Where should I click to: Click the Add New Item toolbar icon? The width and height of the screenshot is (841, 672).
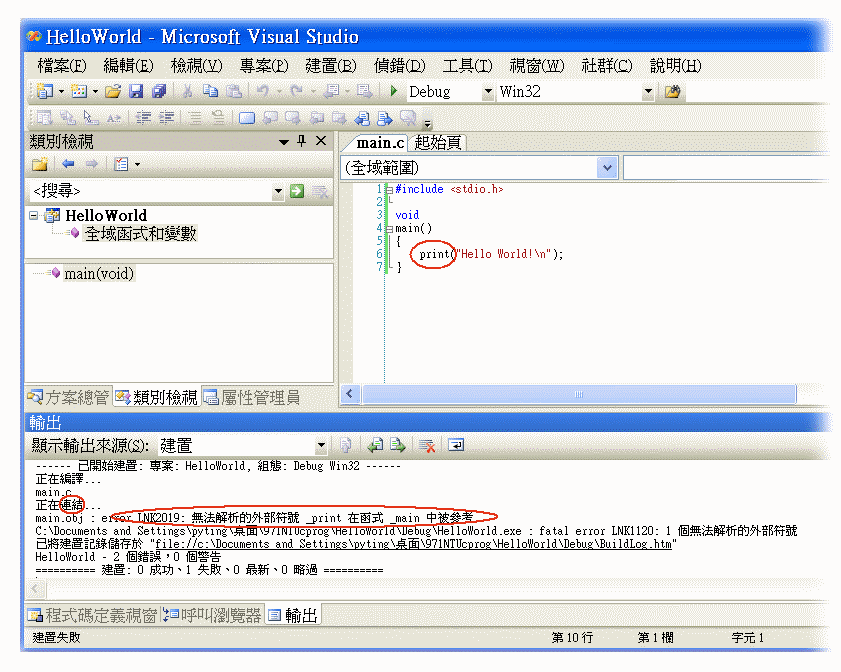[79, 92]
